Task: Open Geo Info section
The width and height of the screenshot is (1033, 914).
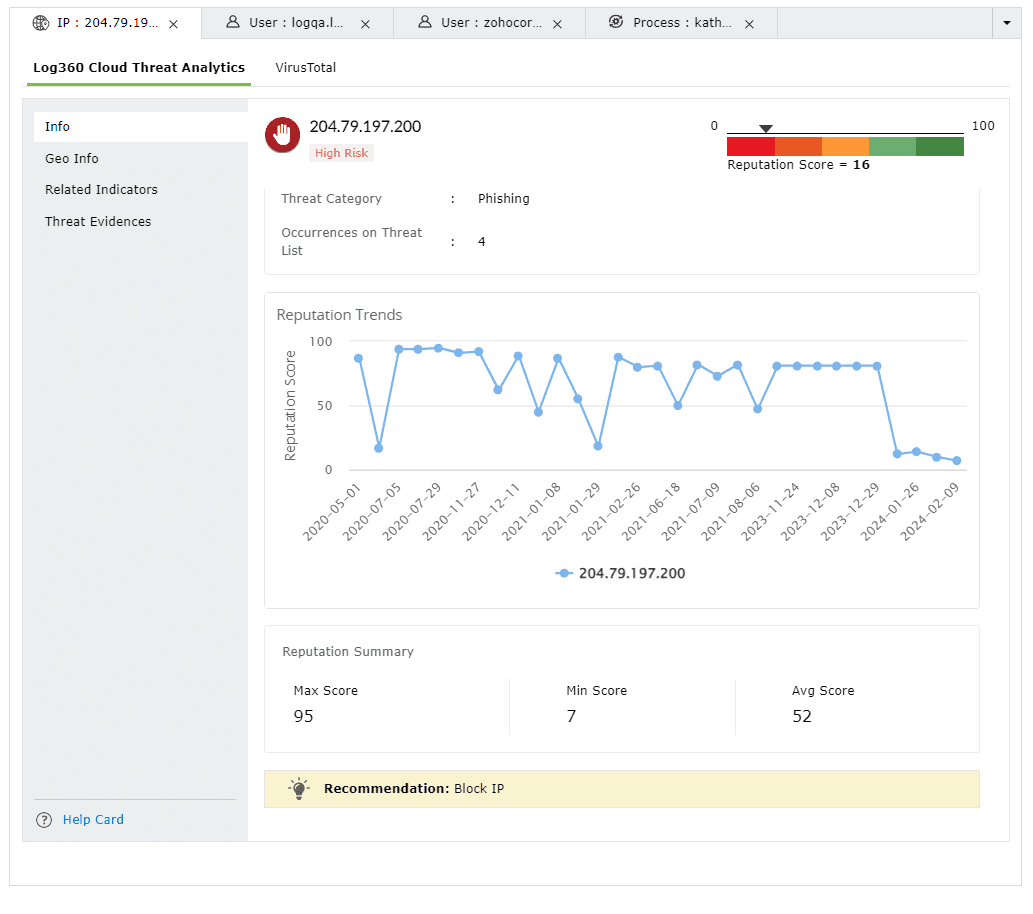Action: pyautogui.click(x=72, y=159)
